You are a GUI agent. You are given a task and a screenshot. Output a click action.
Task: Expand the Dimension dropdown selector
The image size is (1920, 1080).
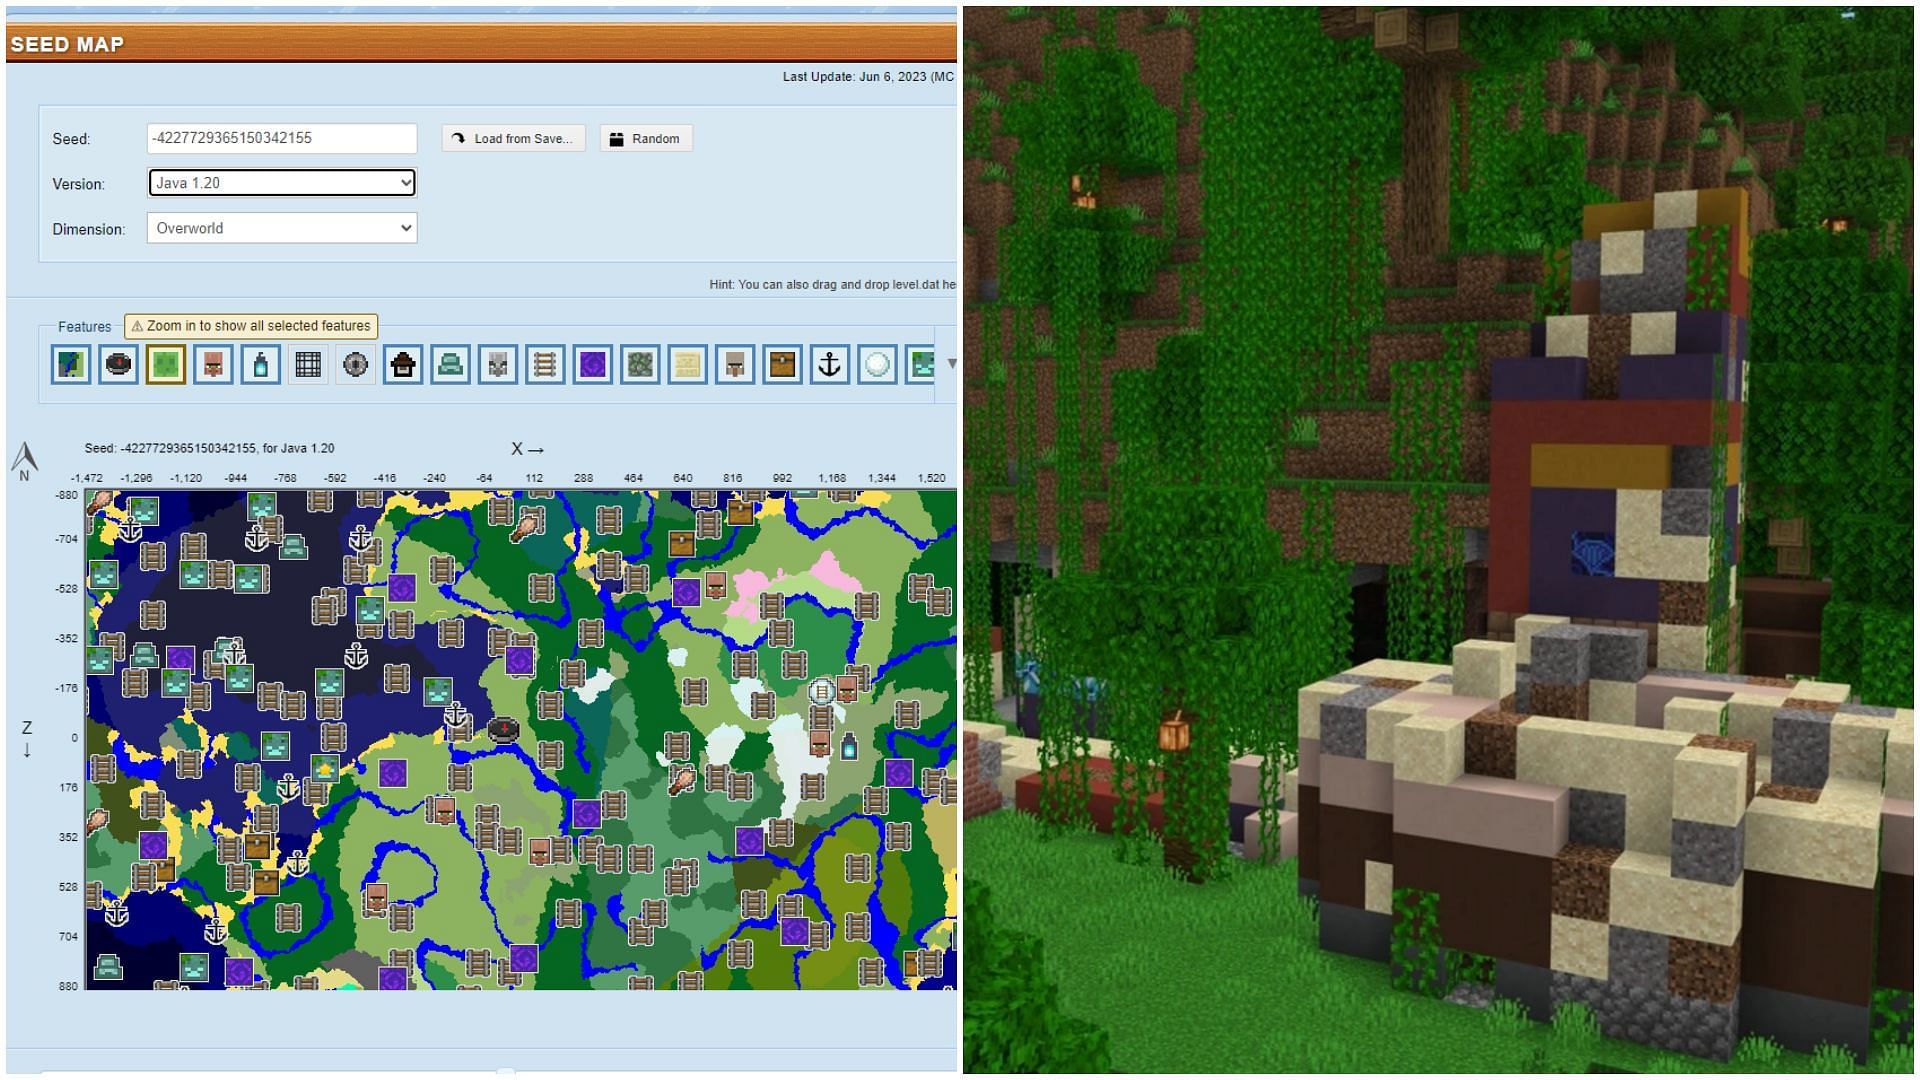coord(281,228)
